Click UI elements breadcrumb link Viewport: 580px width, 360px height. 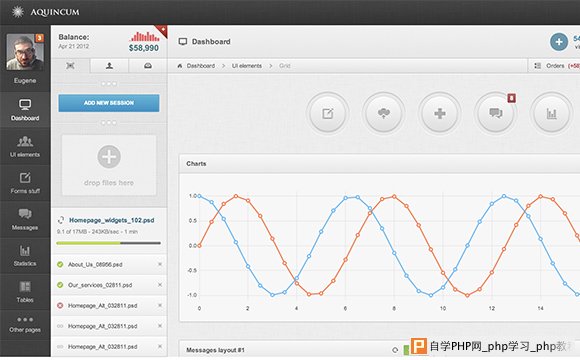tap(247, 66)
